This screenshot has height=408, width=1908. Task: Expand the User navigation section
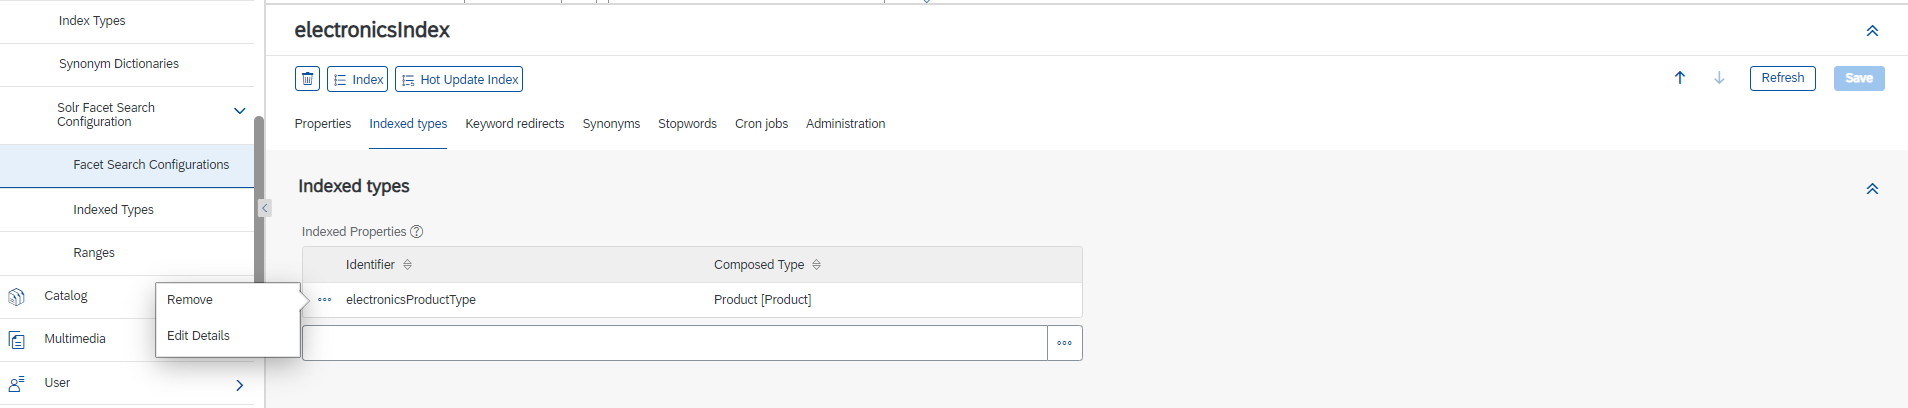[x=239, y=385]
